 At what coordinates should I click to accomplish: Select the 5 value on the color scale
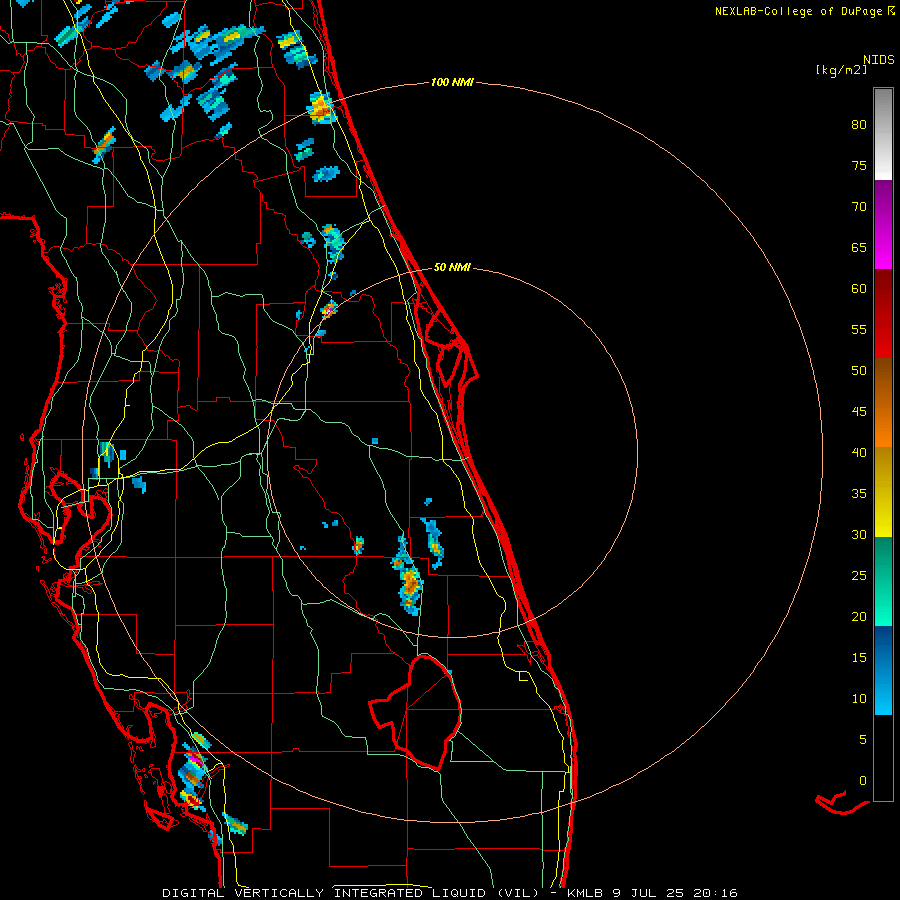point(863,739)
